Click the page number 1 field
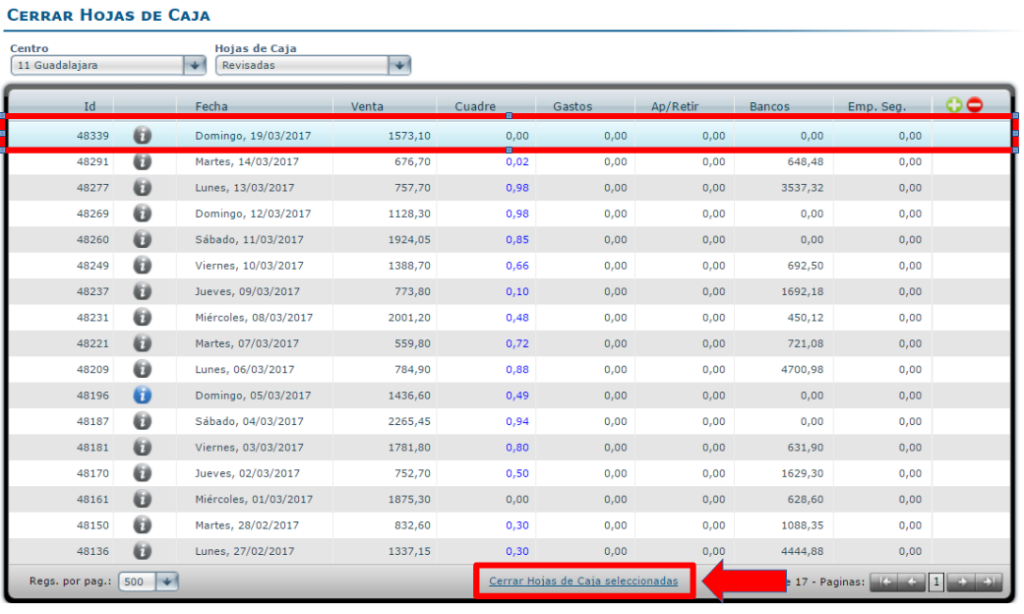 coord(937,582)
